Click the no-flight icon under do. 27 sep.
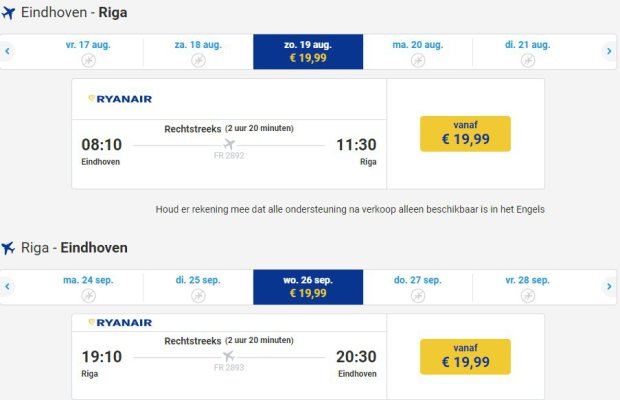Screen dimensions: 620x400 tap(417, 295)
